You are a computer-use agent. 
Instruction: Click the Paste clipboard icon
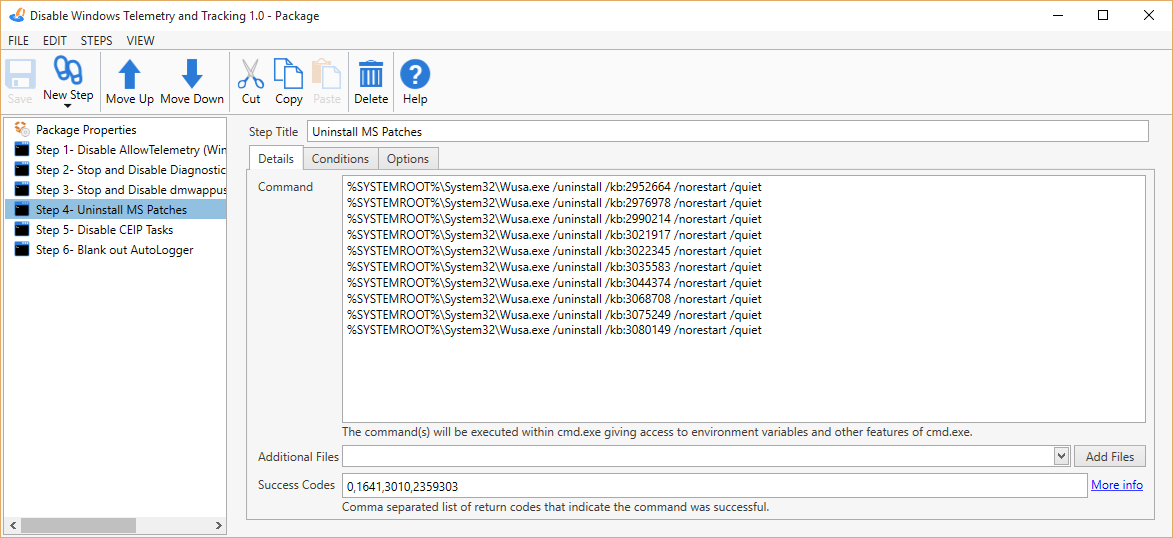point(326,74)
